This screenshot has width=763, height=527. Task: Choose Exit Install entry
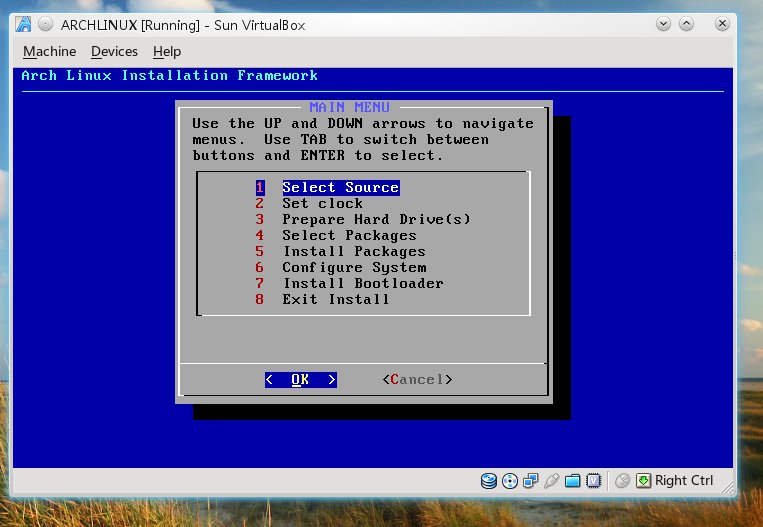(x=323, y=299)
